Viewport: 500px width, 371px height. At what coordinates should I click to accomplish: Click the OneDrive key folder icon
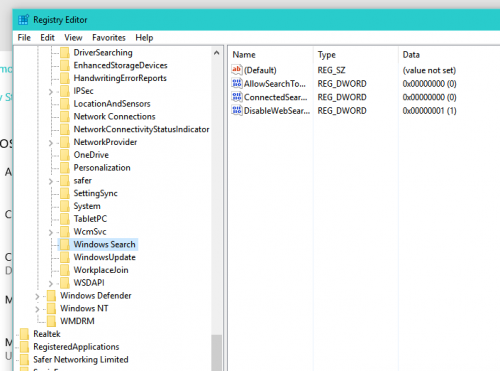click(x=65, y=155)
